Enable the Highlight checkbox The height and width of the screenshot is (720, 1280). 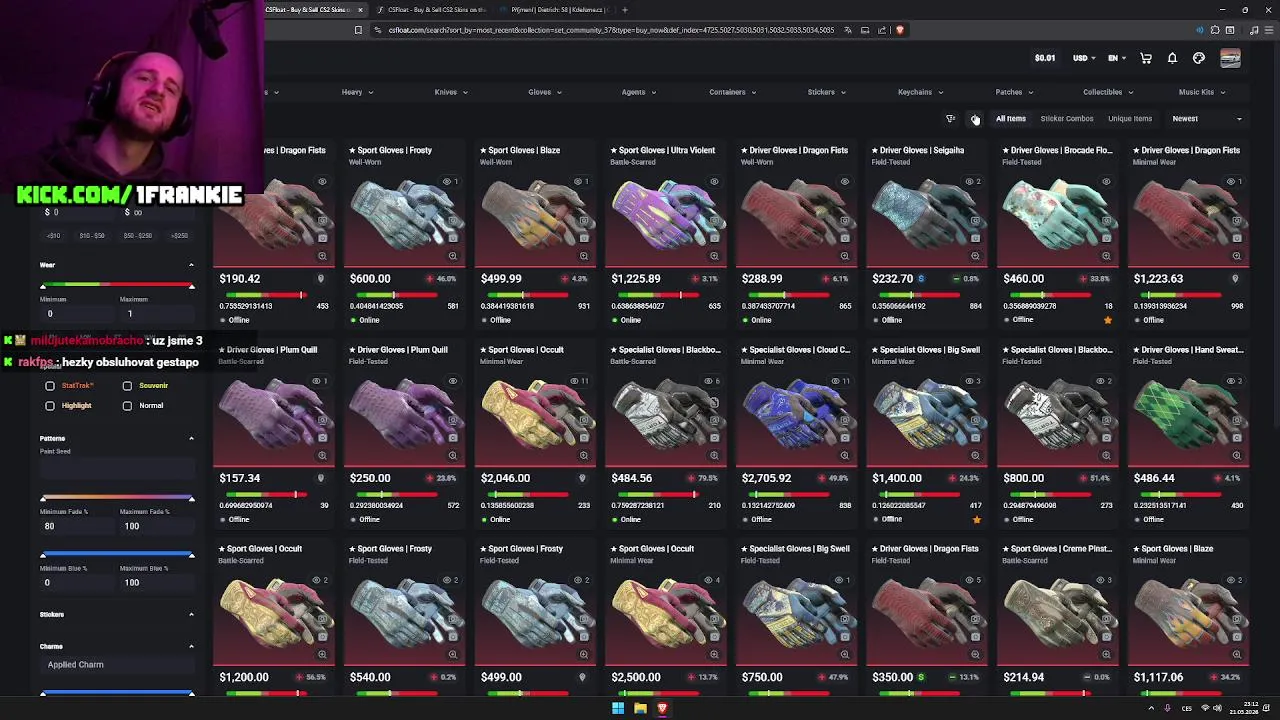click(x=50, y=406)
